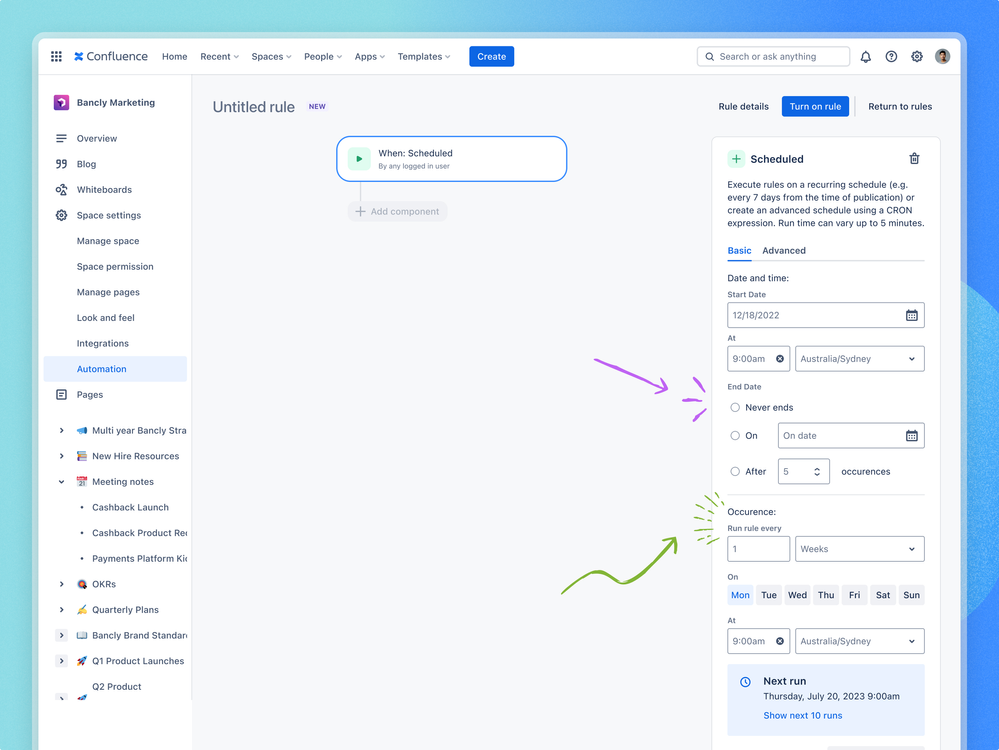
Task: Open the help question mark icon
Action: [891, 57]
